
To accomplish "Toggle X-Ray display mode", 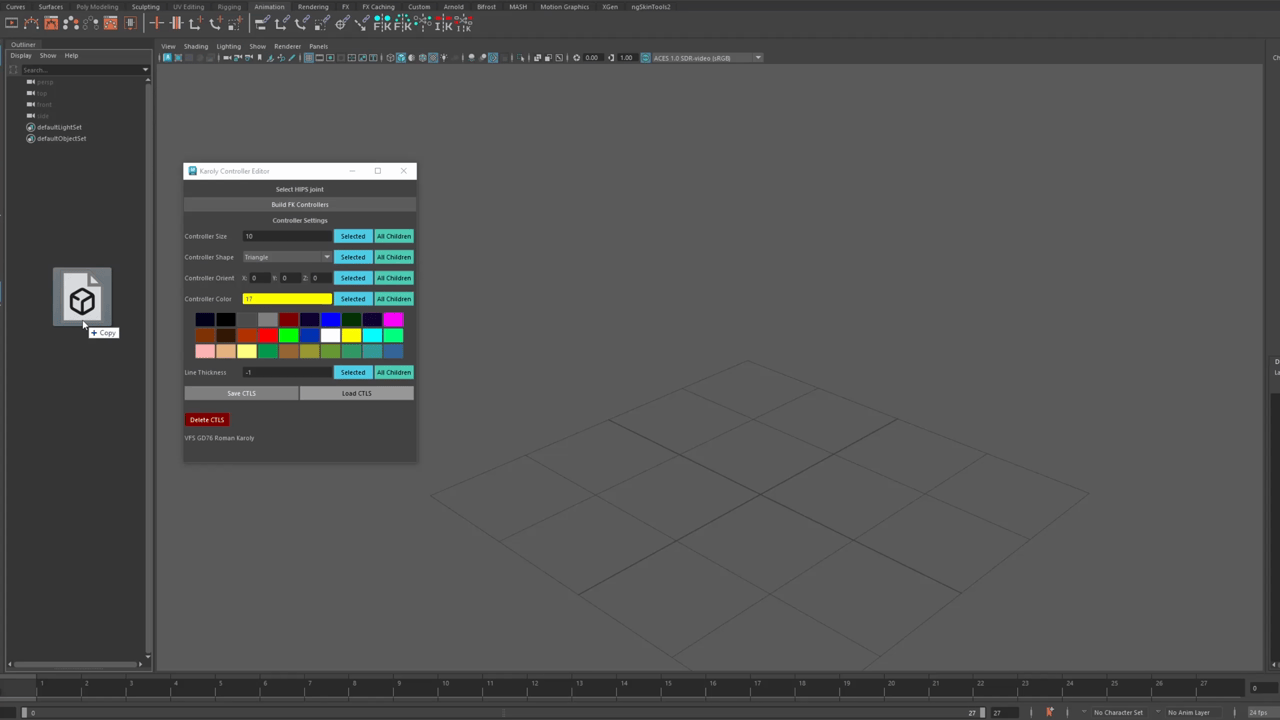I will pyautogui.click(x=537, y=58).
